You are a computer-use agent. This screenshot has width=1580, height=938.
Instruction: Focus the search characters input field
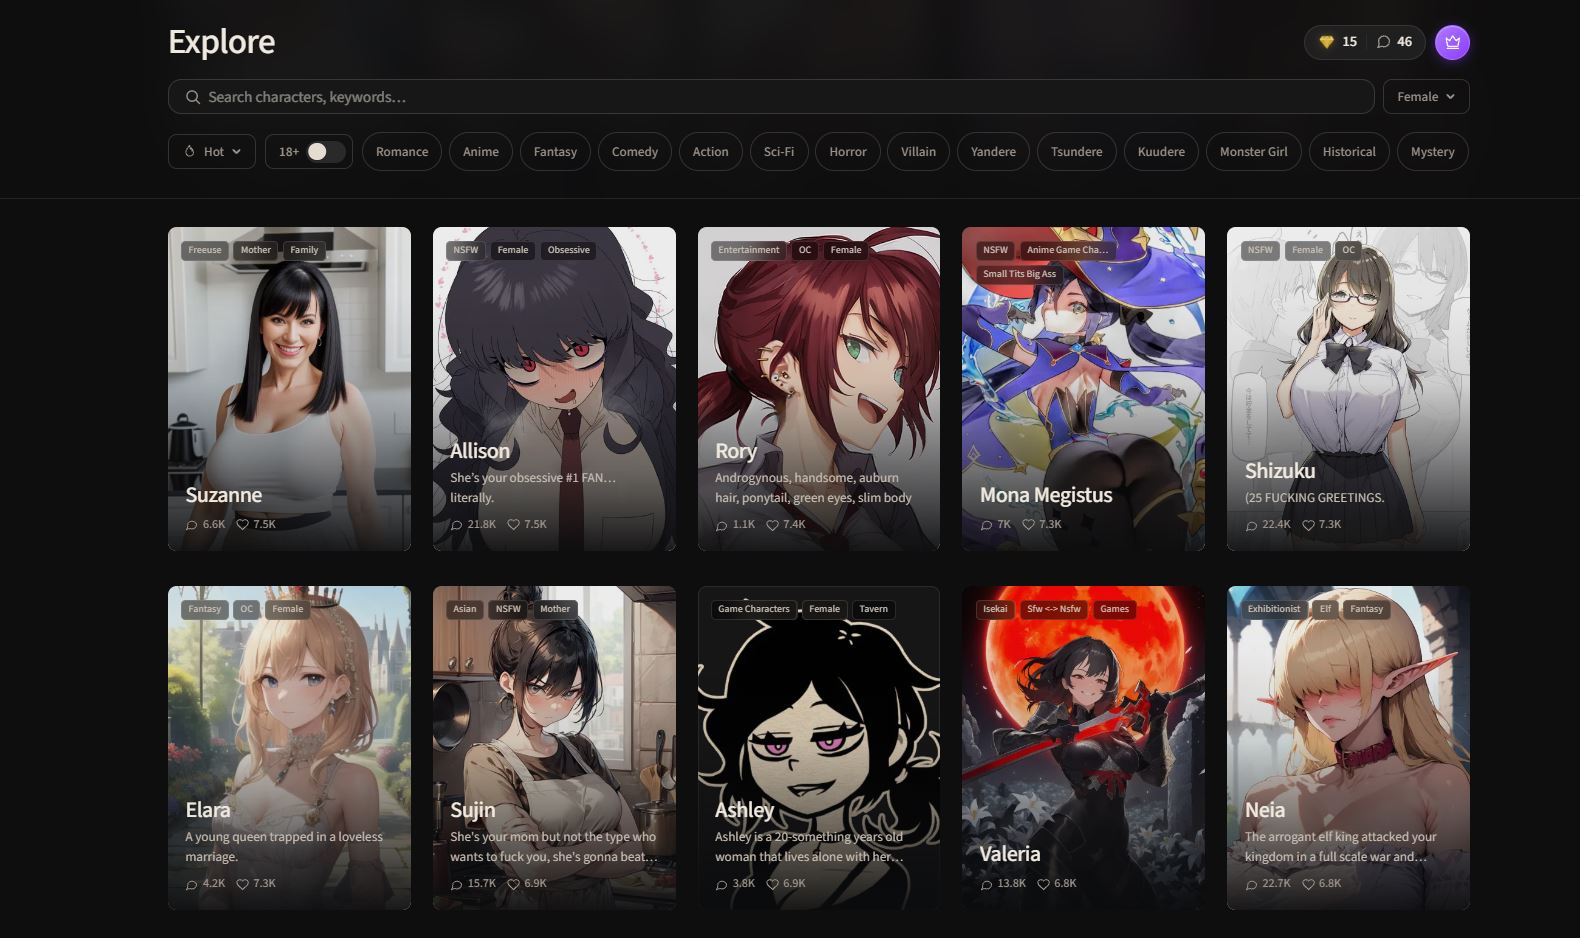771,97
